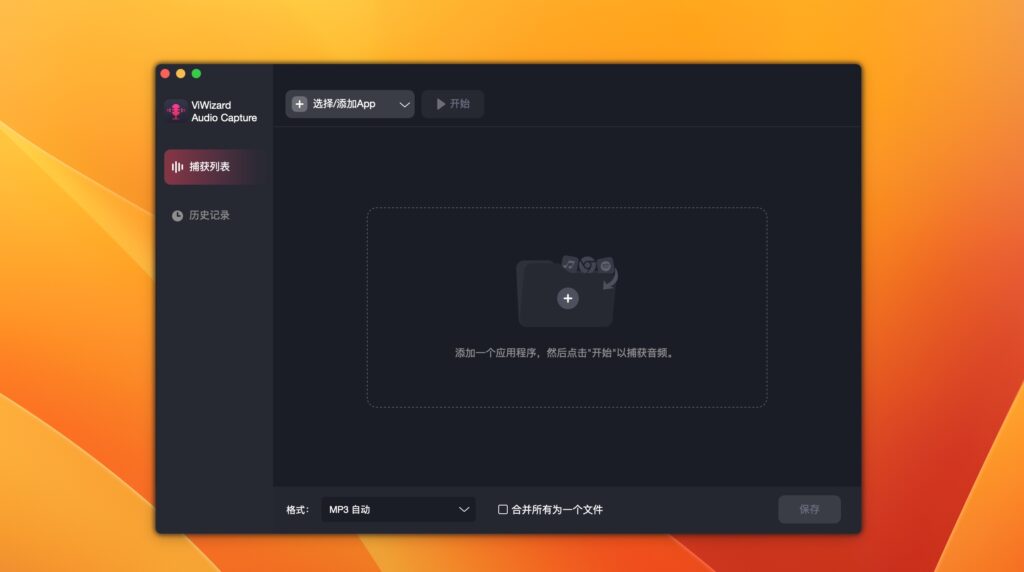Open the 捕获列表 capture list tab

pyautogui.click(x=216, y=167)
